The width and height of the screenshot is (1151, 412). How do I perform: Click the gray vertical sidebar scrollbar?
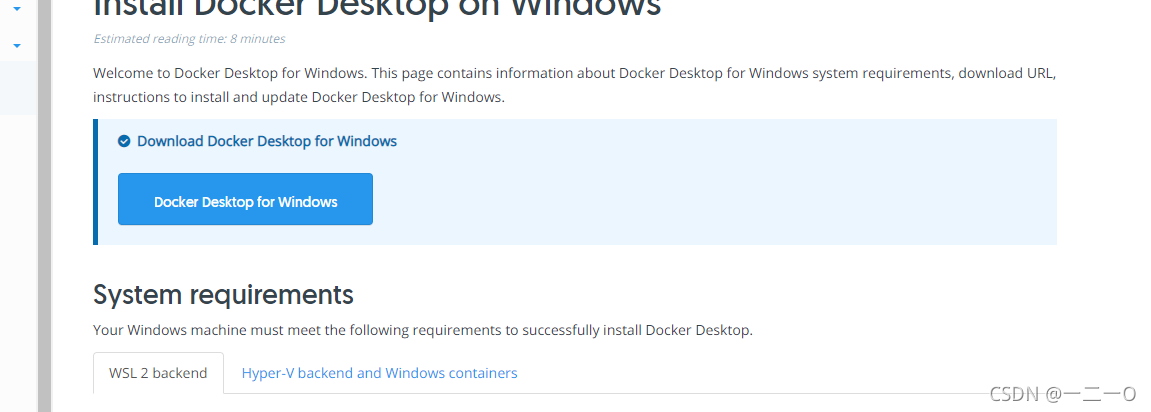click(x=44, y=206)
